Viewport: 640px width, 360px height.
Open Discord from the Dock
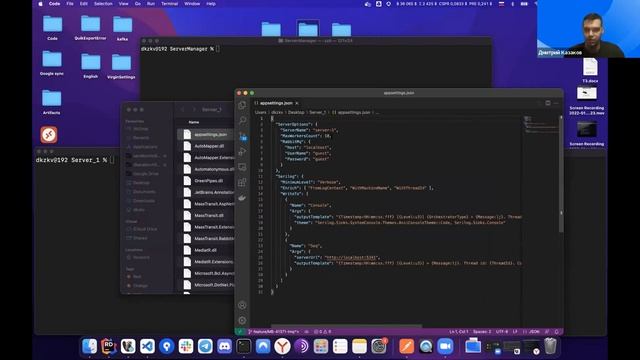coord(224,346)
